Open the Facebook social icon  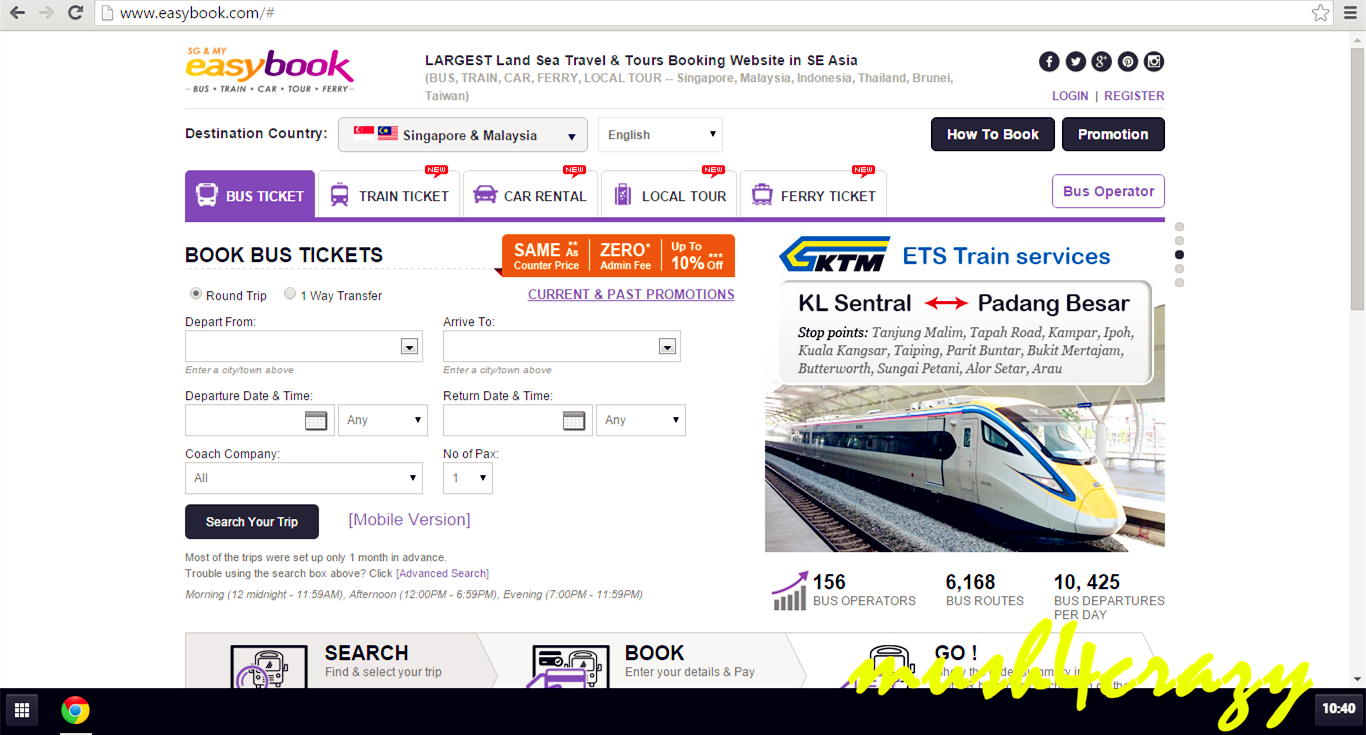(x=1049, y=62)
